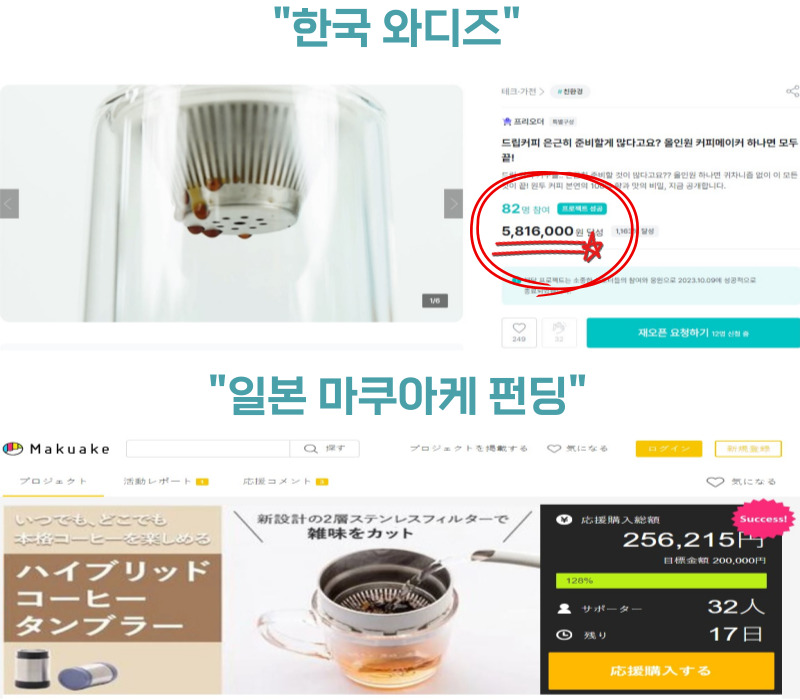Open the プロジェクトを掲載する link

point(468,448)
